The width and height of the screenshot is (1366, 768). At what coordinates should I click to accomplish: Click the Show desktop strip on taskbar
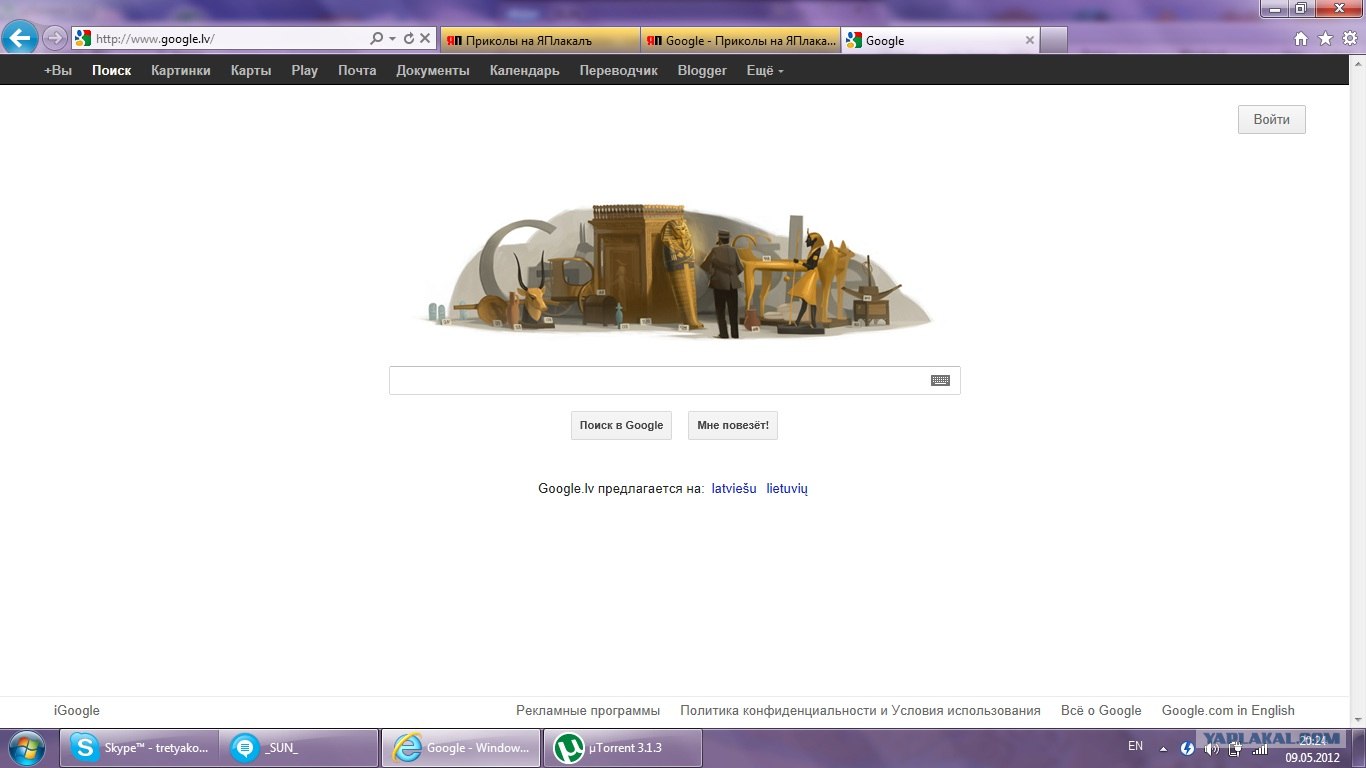1359,748
